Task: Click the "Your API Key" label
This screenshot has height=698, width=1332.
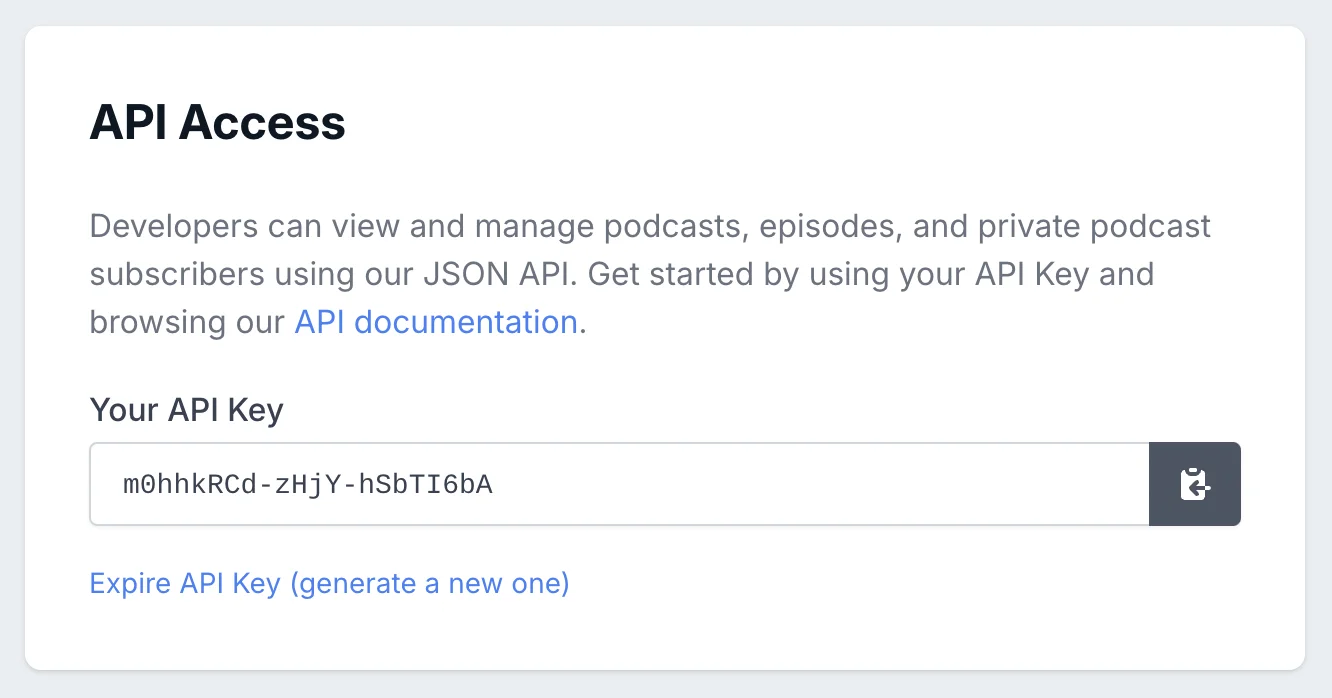Action: pos(187,410)
